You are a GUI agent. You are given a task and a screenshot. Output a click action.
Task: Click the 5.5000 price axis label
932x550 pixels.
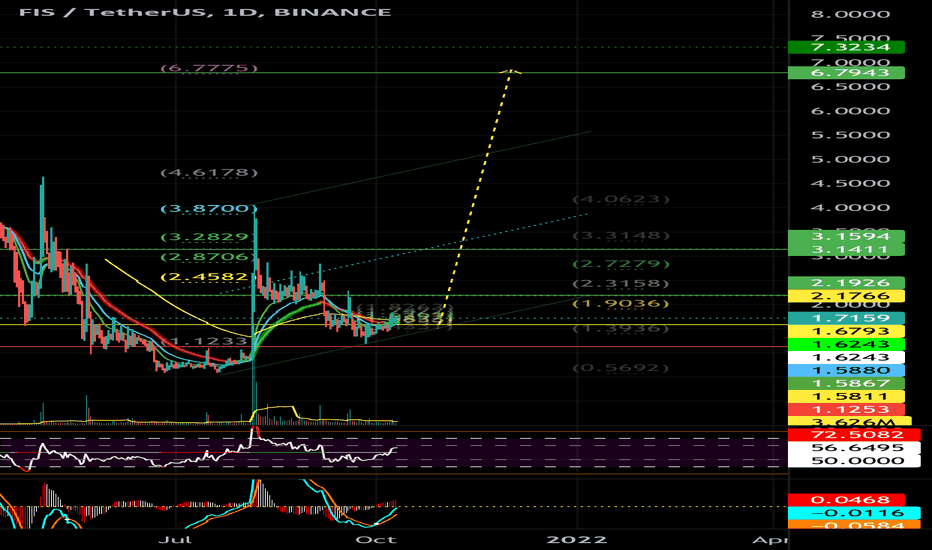(x=851, y=135)
